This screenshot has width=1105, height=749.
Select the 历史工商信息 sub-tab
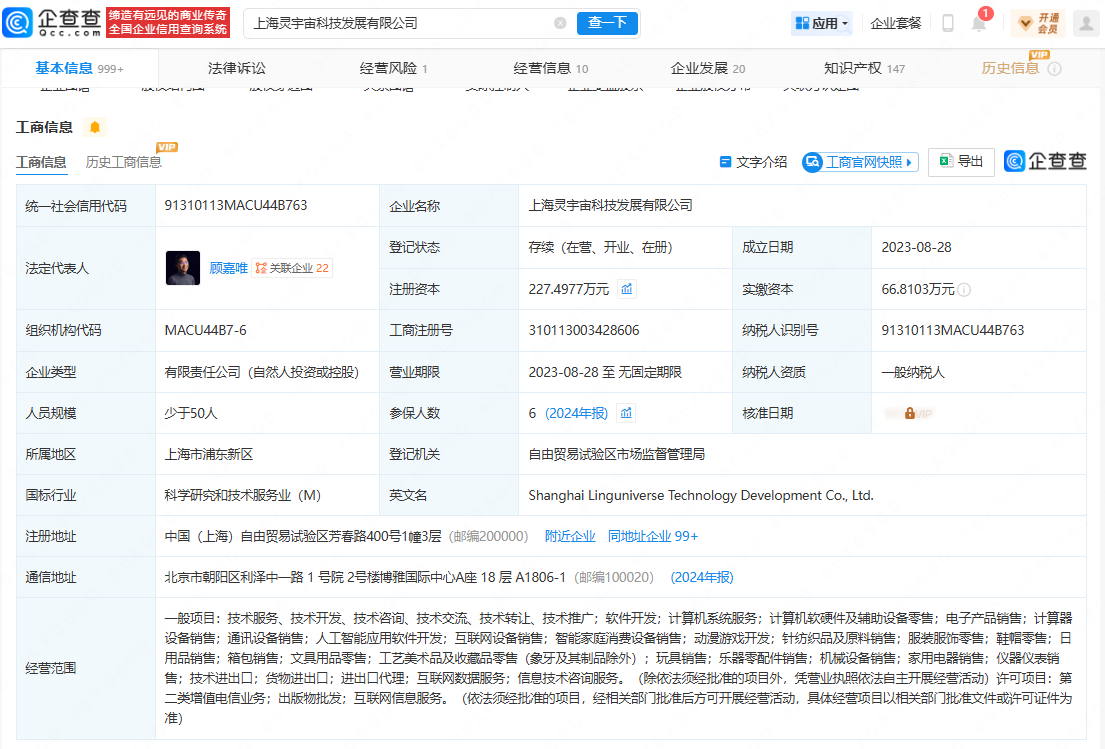123,162
